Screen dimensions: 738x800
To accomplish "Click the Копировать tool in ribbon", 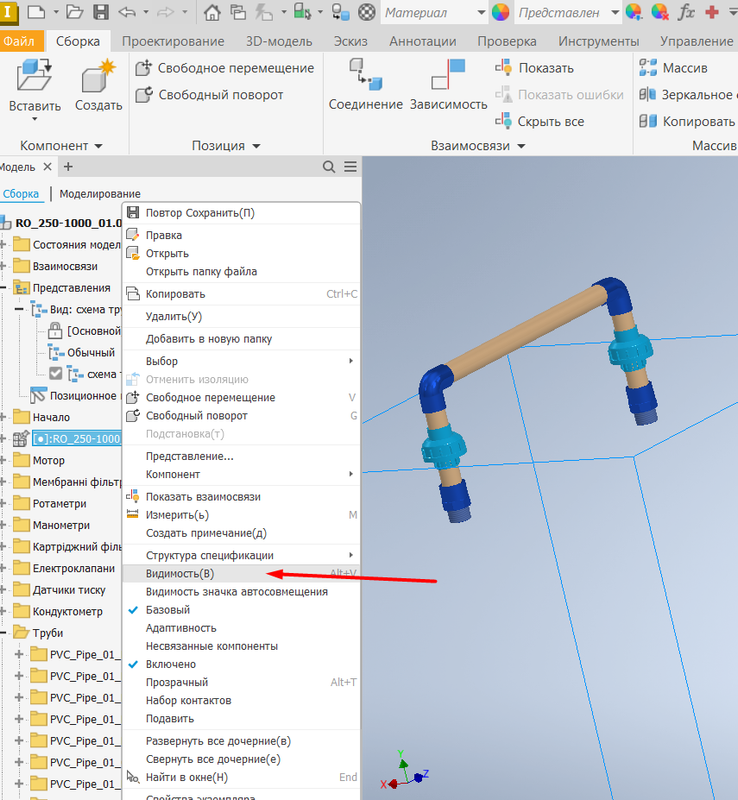I will tap(687, 121).
